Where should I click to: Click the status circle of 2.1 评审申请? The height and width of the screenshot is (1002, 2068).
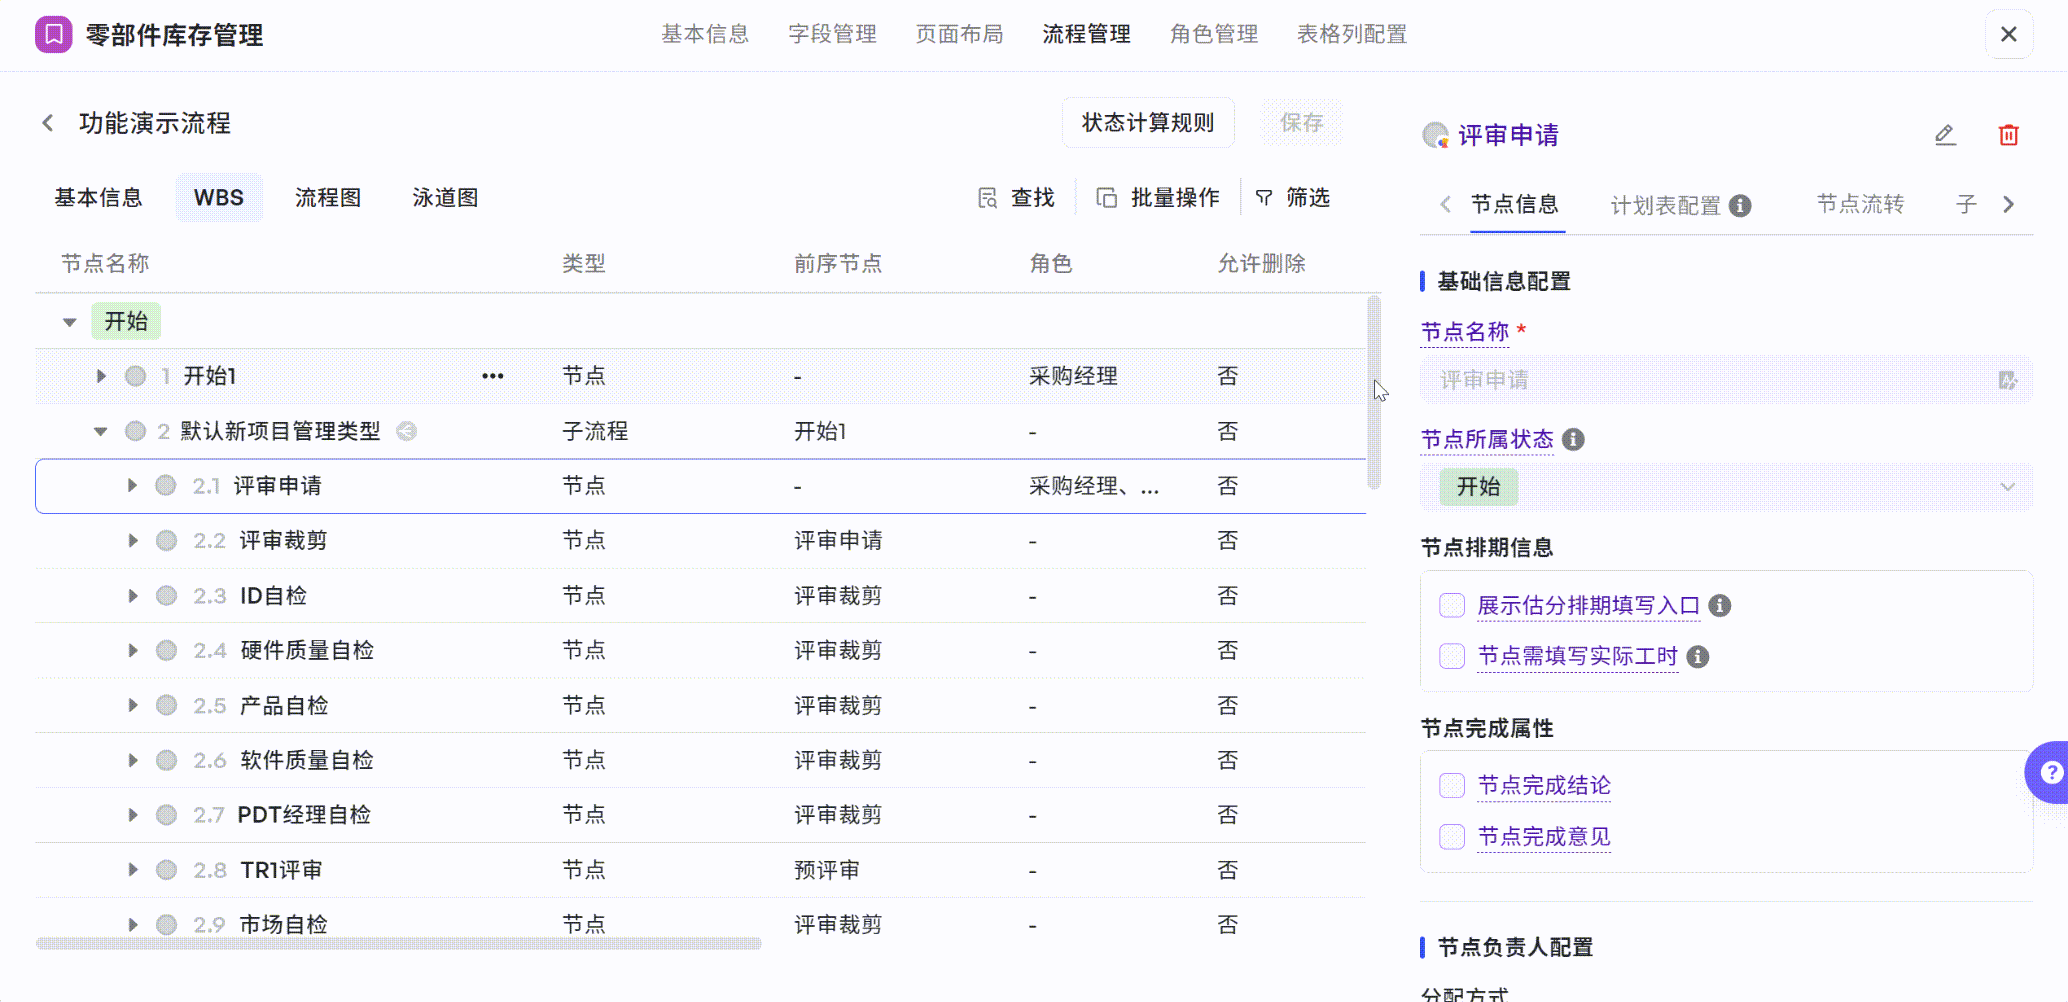166,486
